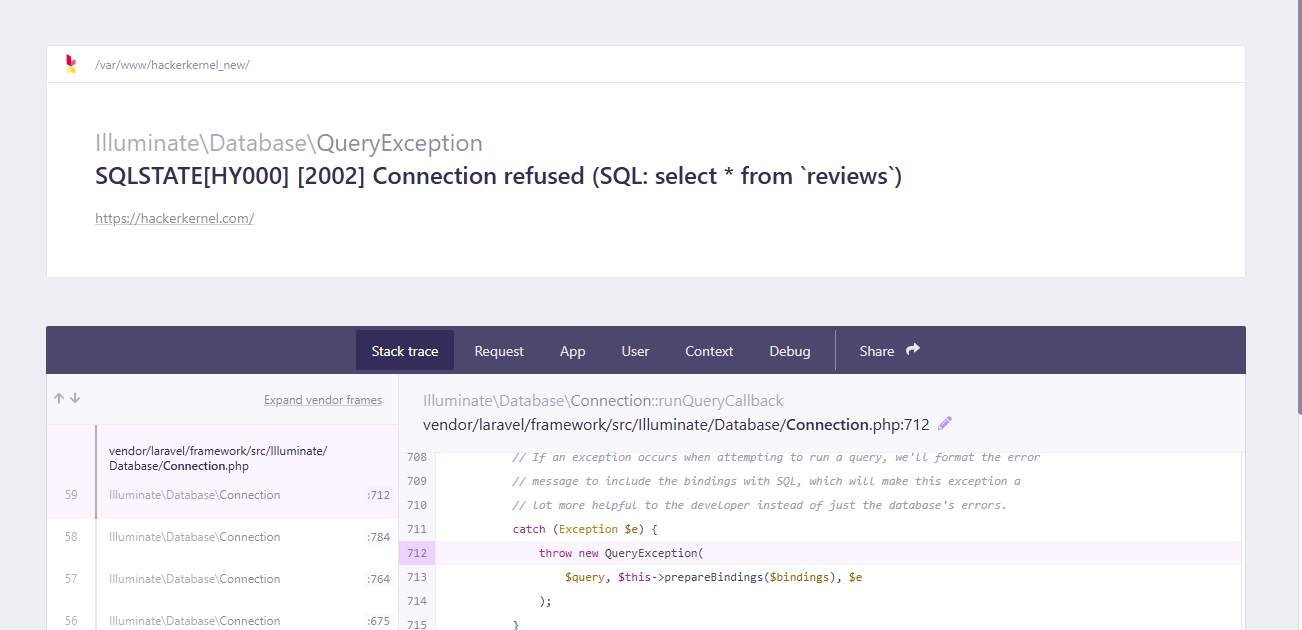The image size is (1302, 630).
Task: Open the App tab
Action: click(x=572, y=351)
